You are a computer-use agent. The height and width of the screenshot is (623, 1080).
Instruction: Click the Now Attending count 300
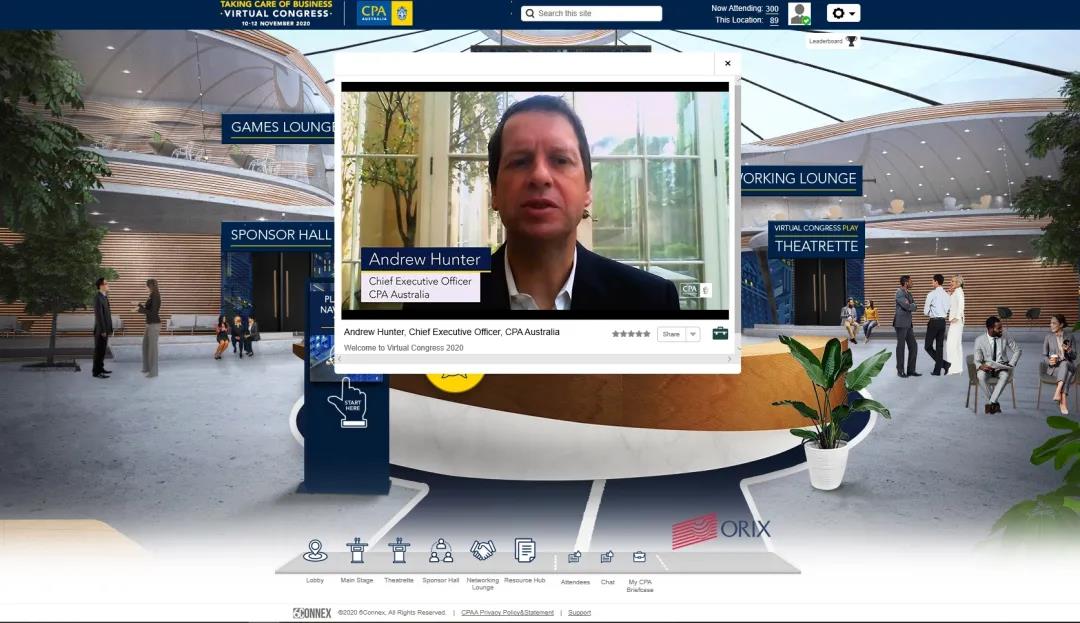tap(772, 8)
